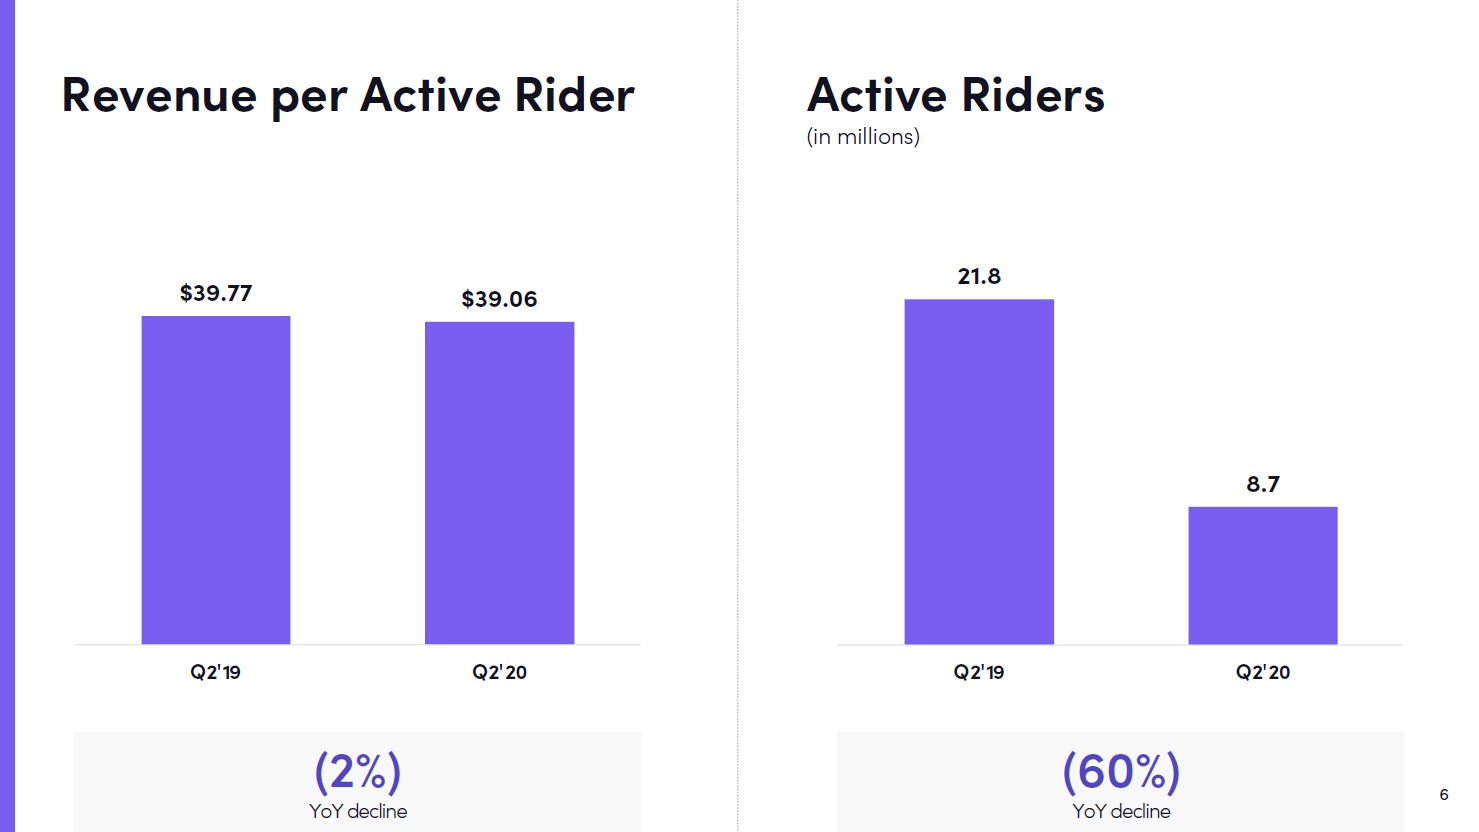Select the short Q2'20 Active Riders bar
Viewport: 1479px width, 832px height.
coord(1262,575)
